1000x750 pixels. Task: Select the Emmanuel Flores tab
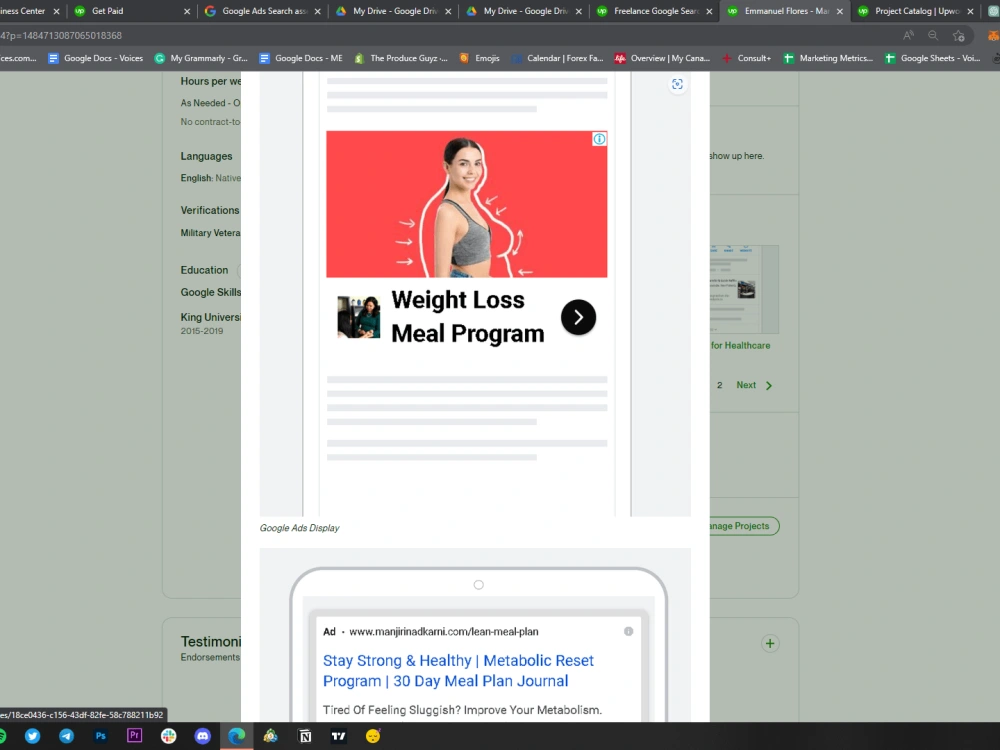(x=785, y=11)
